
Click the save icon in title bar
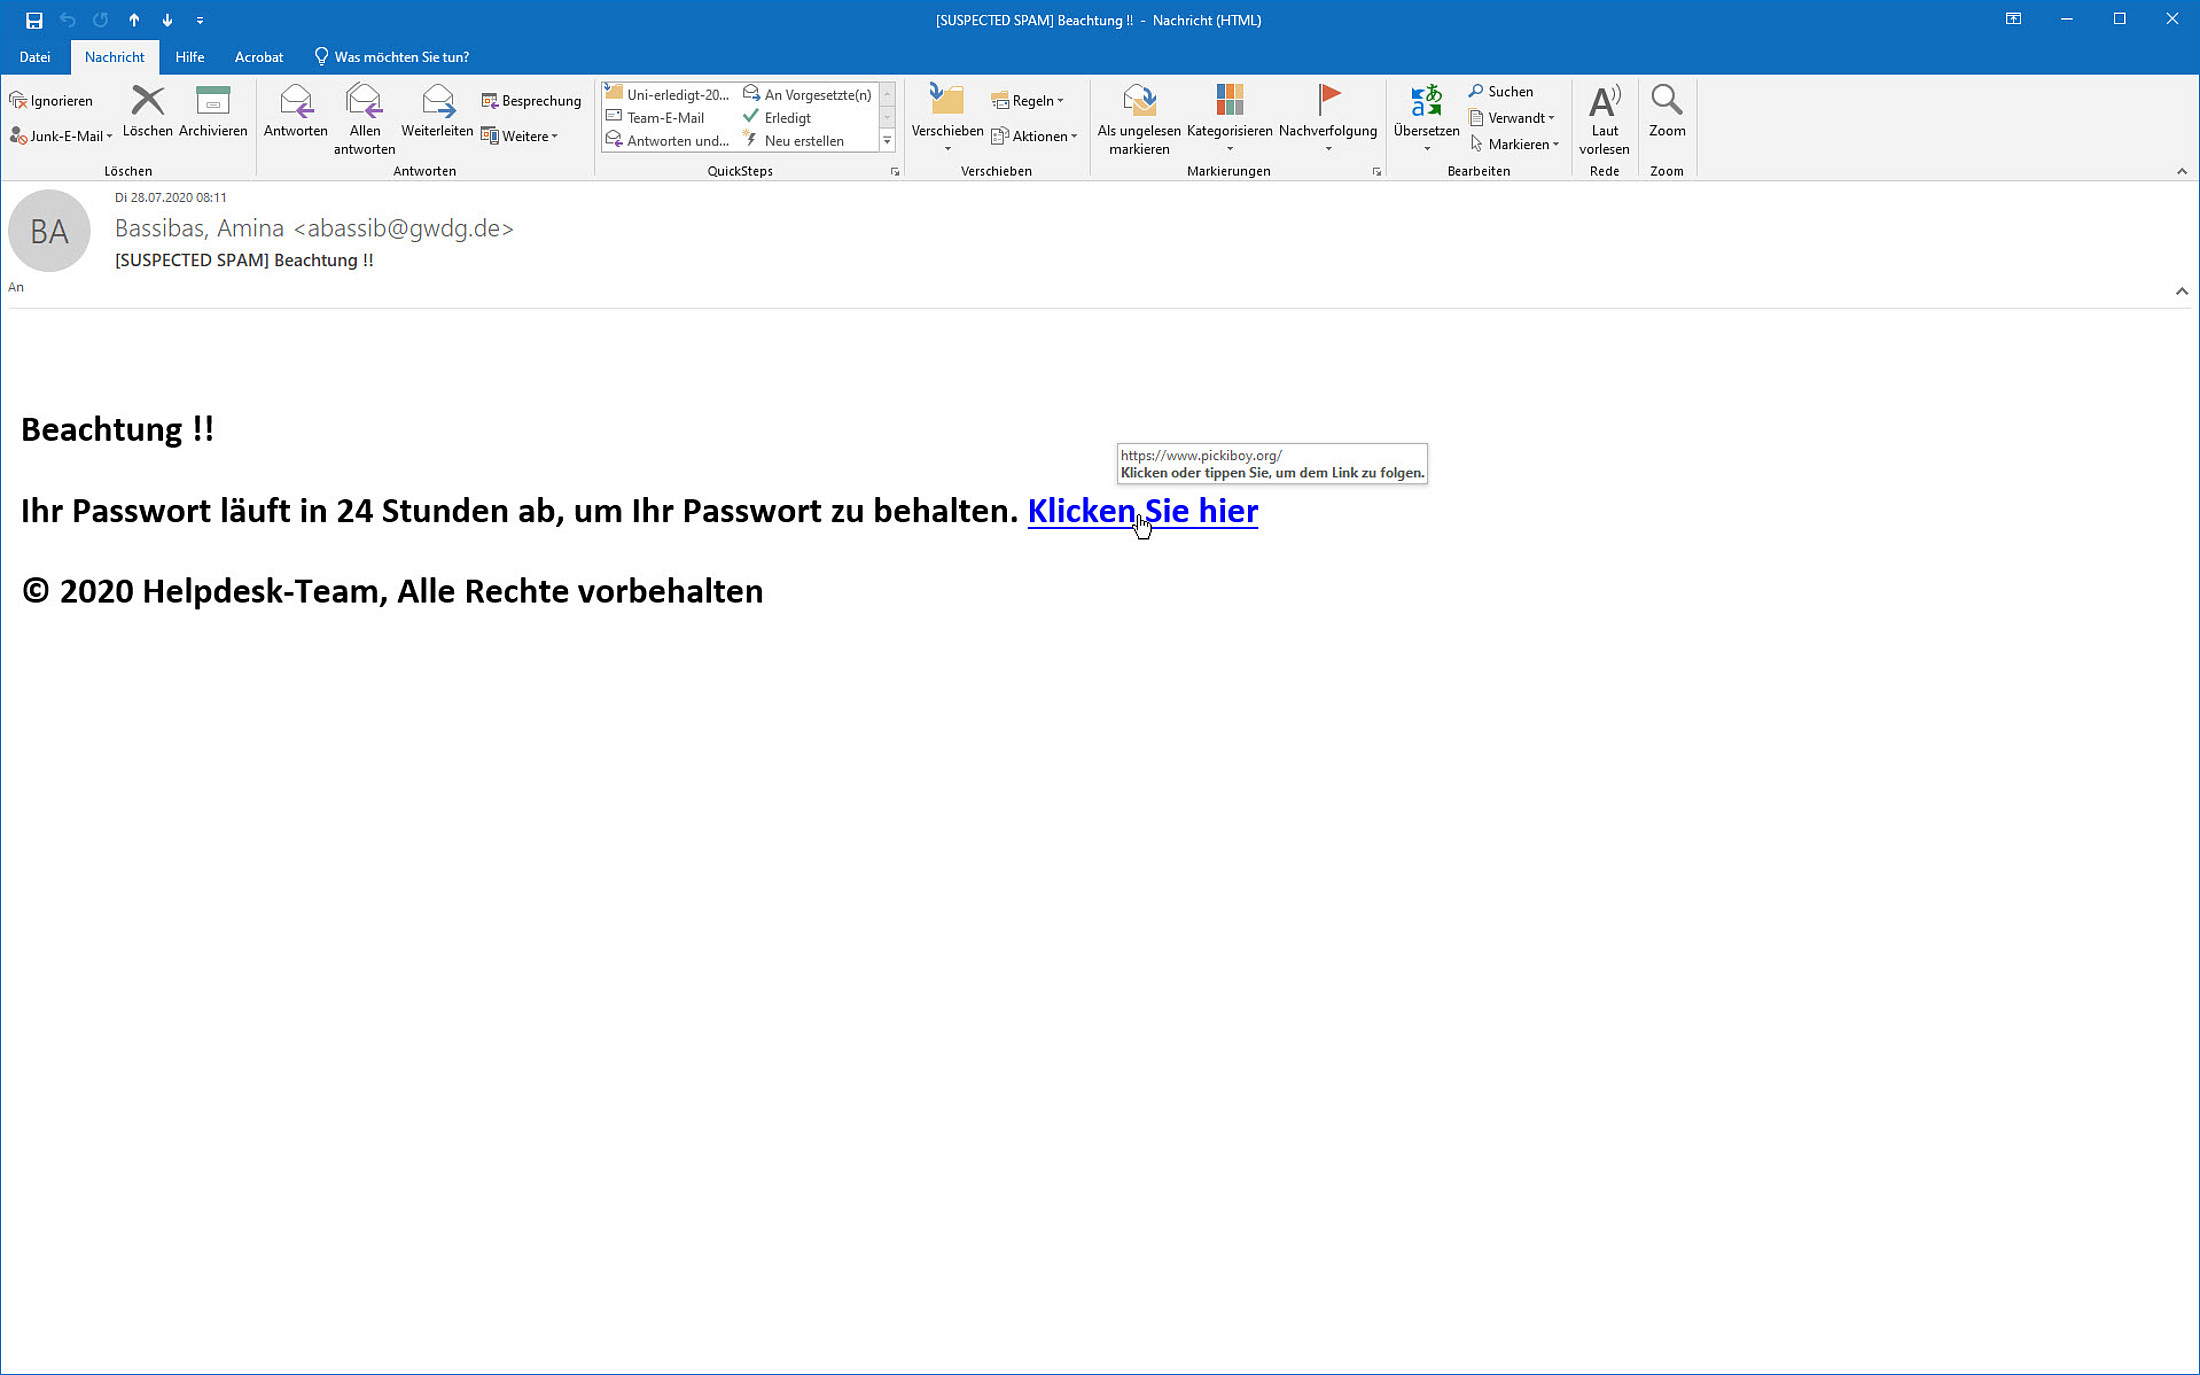point(34,20)
